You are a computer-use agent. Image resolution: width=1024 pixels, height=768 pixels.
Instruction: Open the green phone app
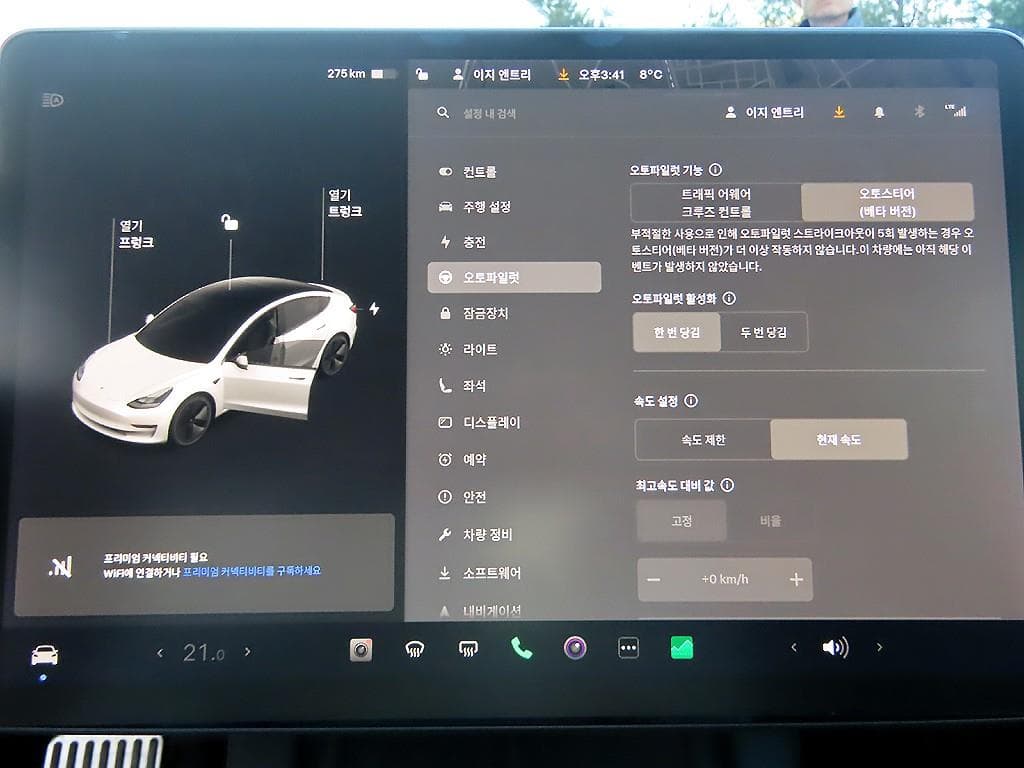pyautogui.click(x=521, y=648)
